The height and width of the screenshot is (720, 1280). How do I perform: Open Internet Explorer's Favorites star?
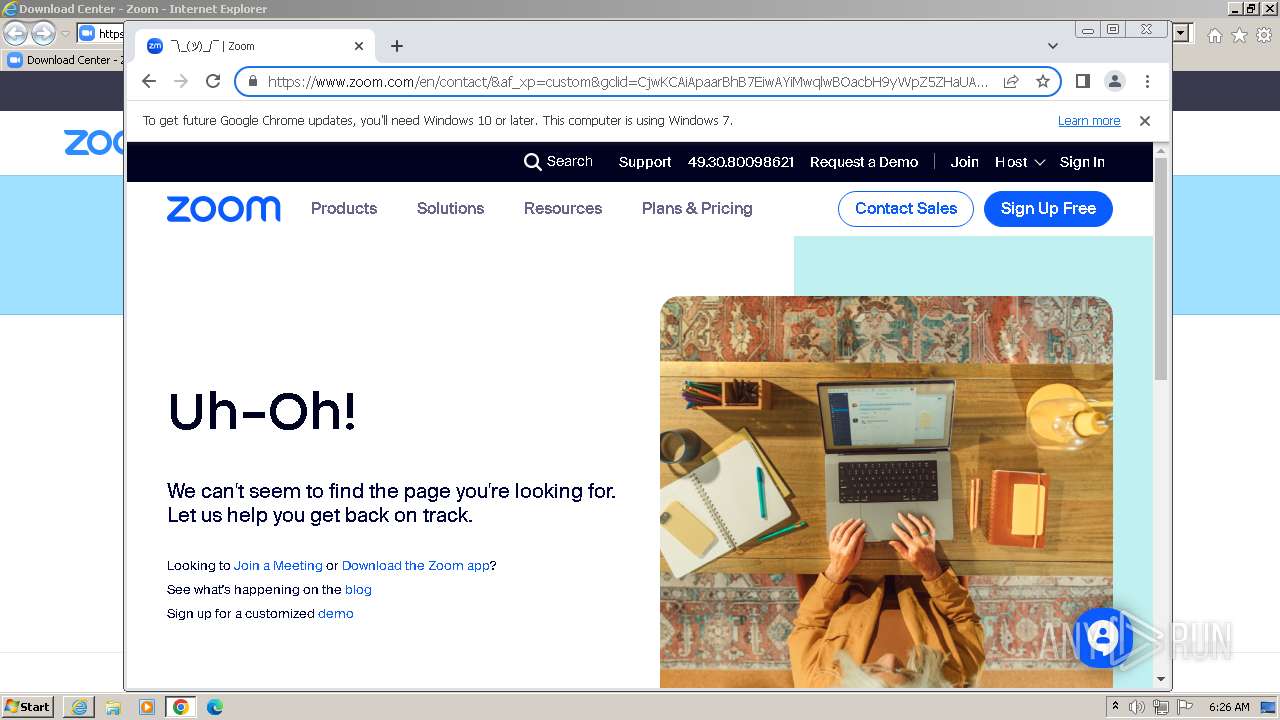click(x=1239, y=35)
